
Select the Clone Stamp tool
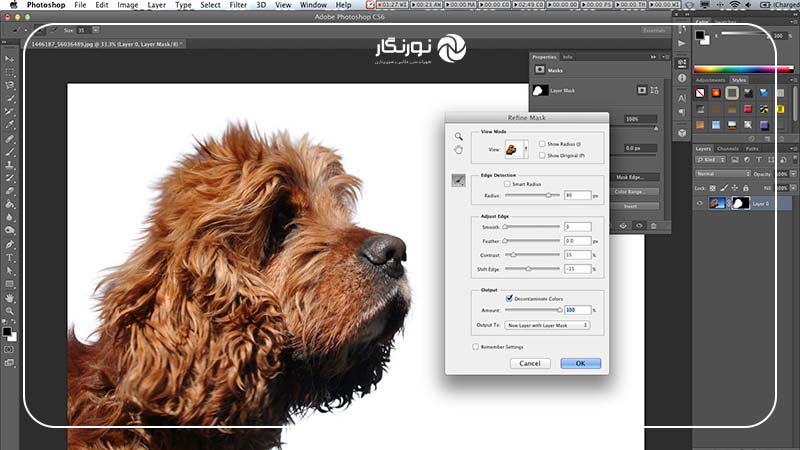point(9,165)
